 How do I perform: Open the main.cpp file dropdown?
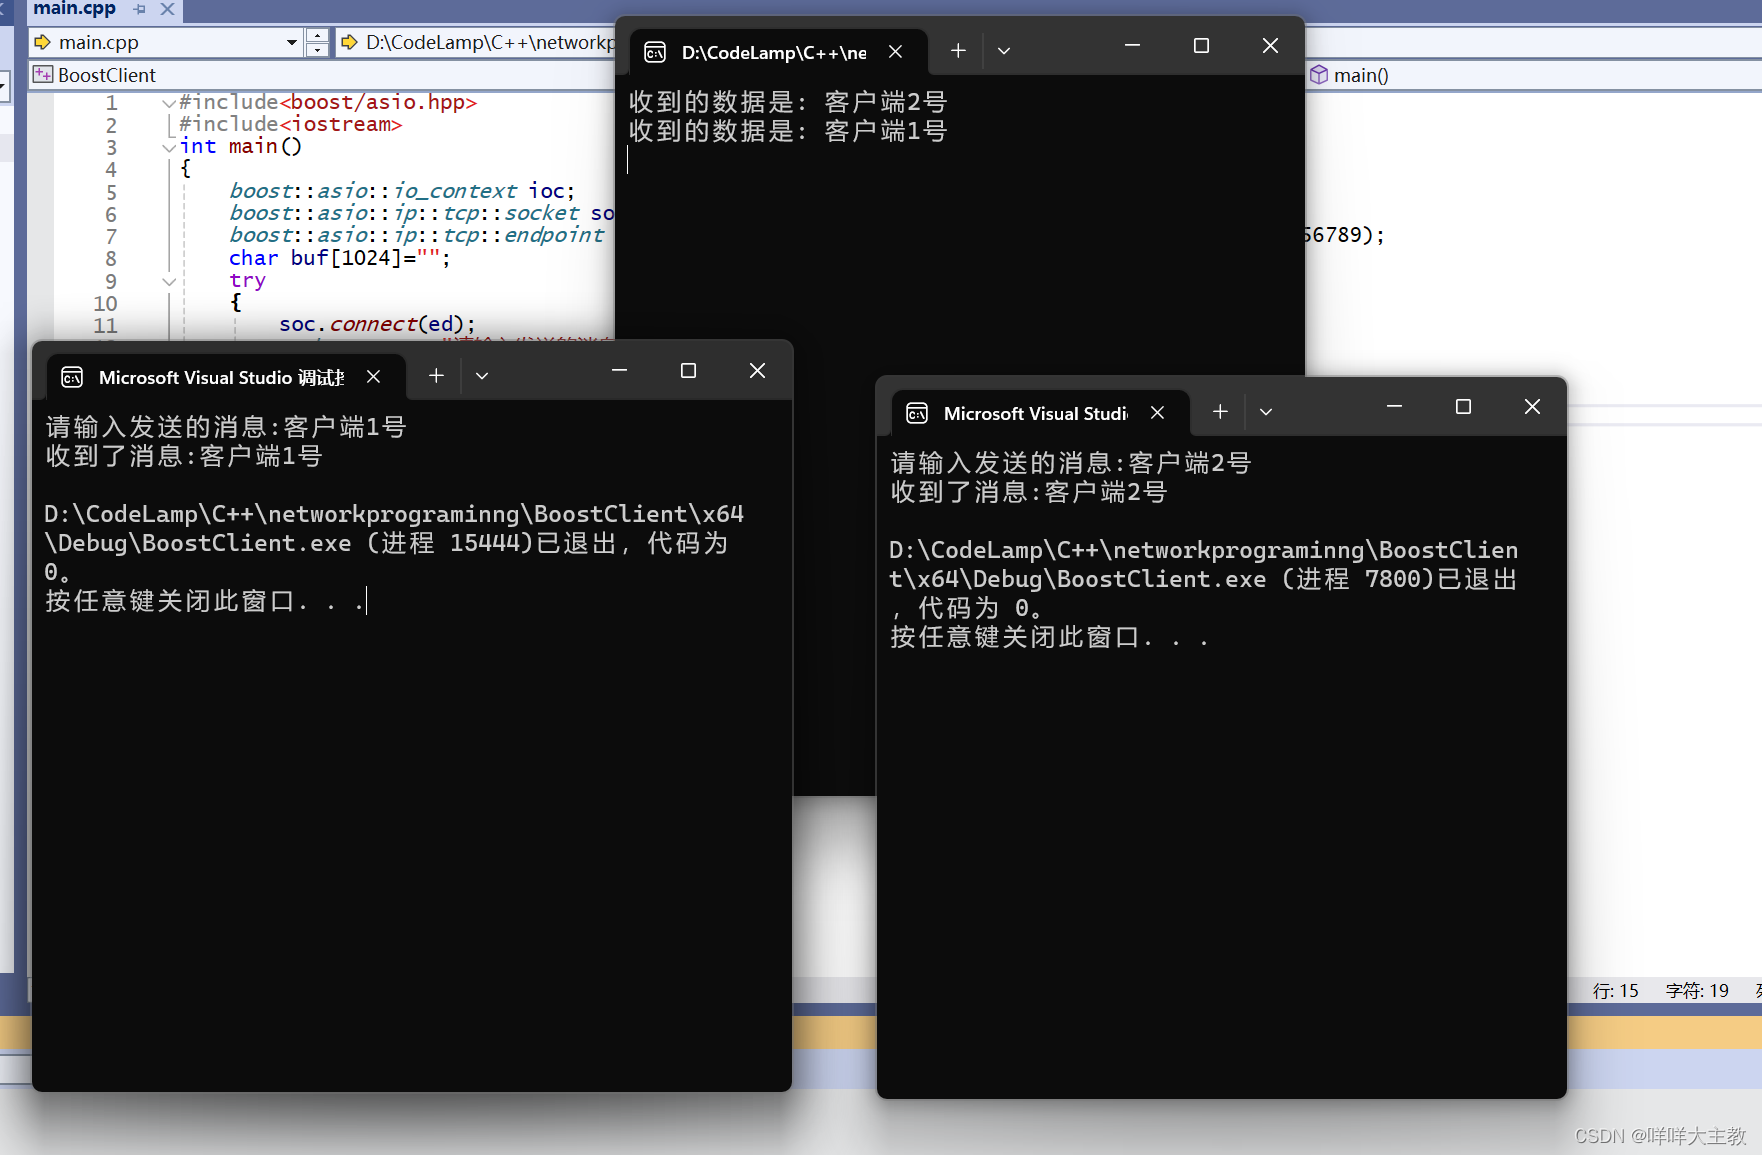291,42
